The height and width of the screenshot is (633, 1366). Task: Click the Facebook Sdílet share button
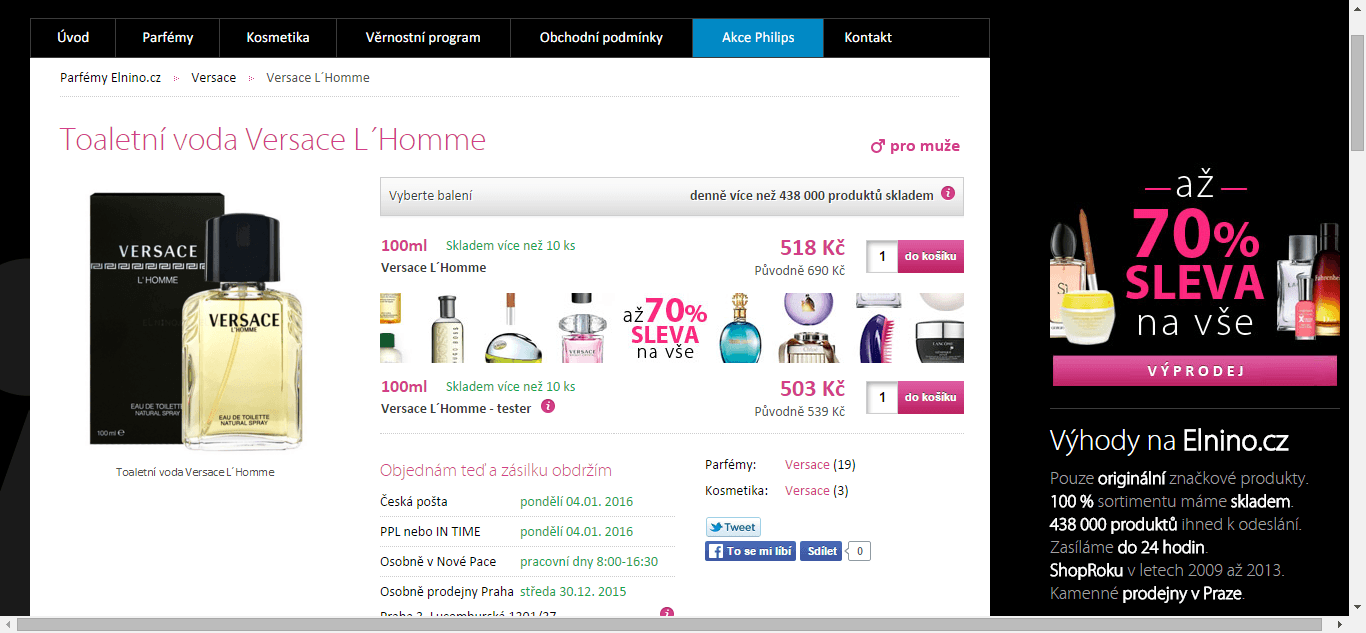[820, 551]
